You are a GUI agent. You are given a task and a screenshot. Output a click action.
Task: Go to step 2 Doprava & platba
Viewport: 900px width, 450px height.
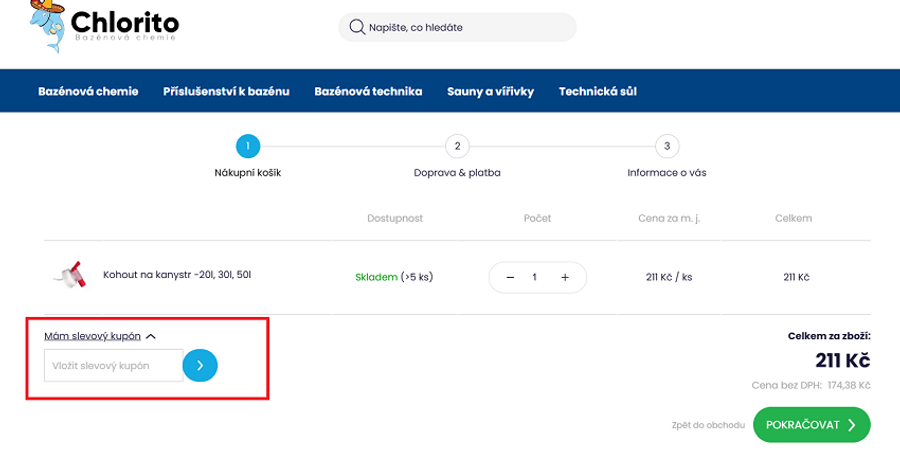(x=457, y=146)
